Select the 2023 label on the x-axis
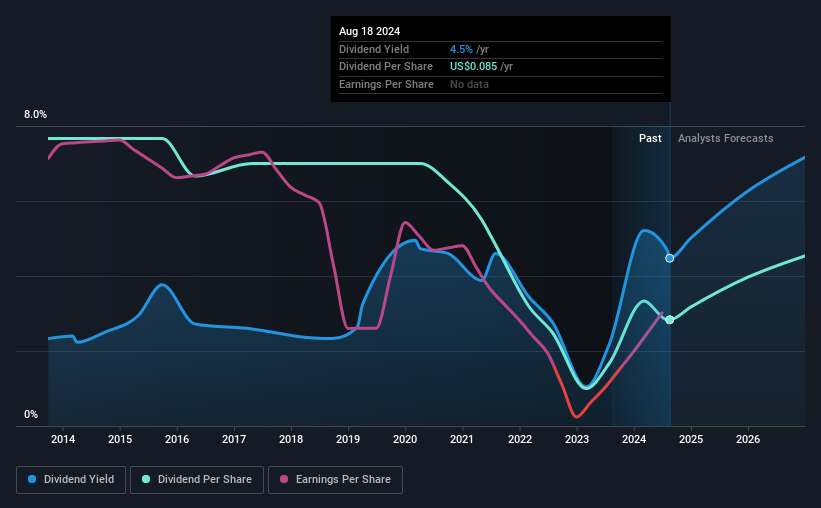Screen dimensions: 821x508 tap(577, 439)
